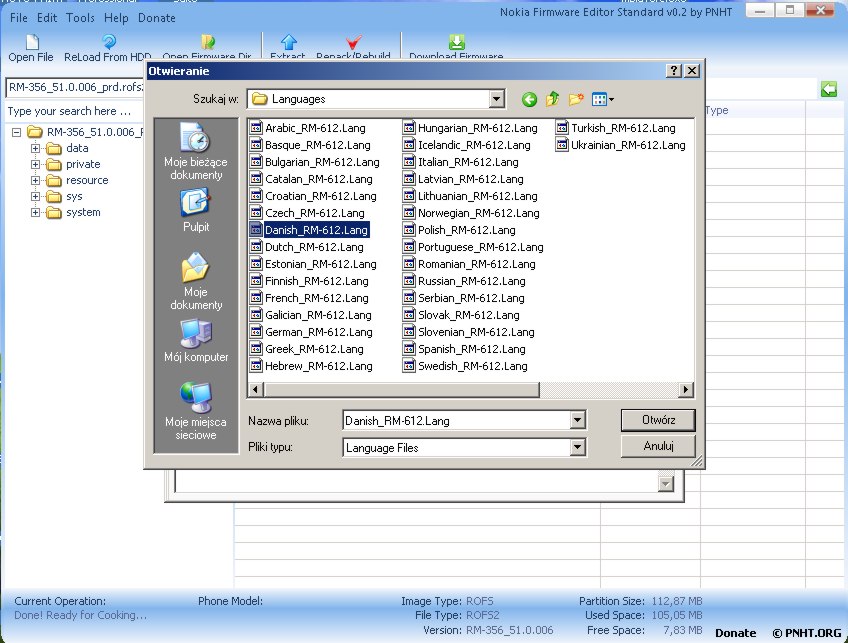848x643 pixels.
Task: Expand the data folder node
Action: pyautogui.click(x=36, y=148)
